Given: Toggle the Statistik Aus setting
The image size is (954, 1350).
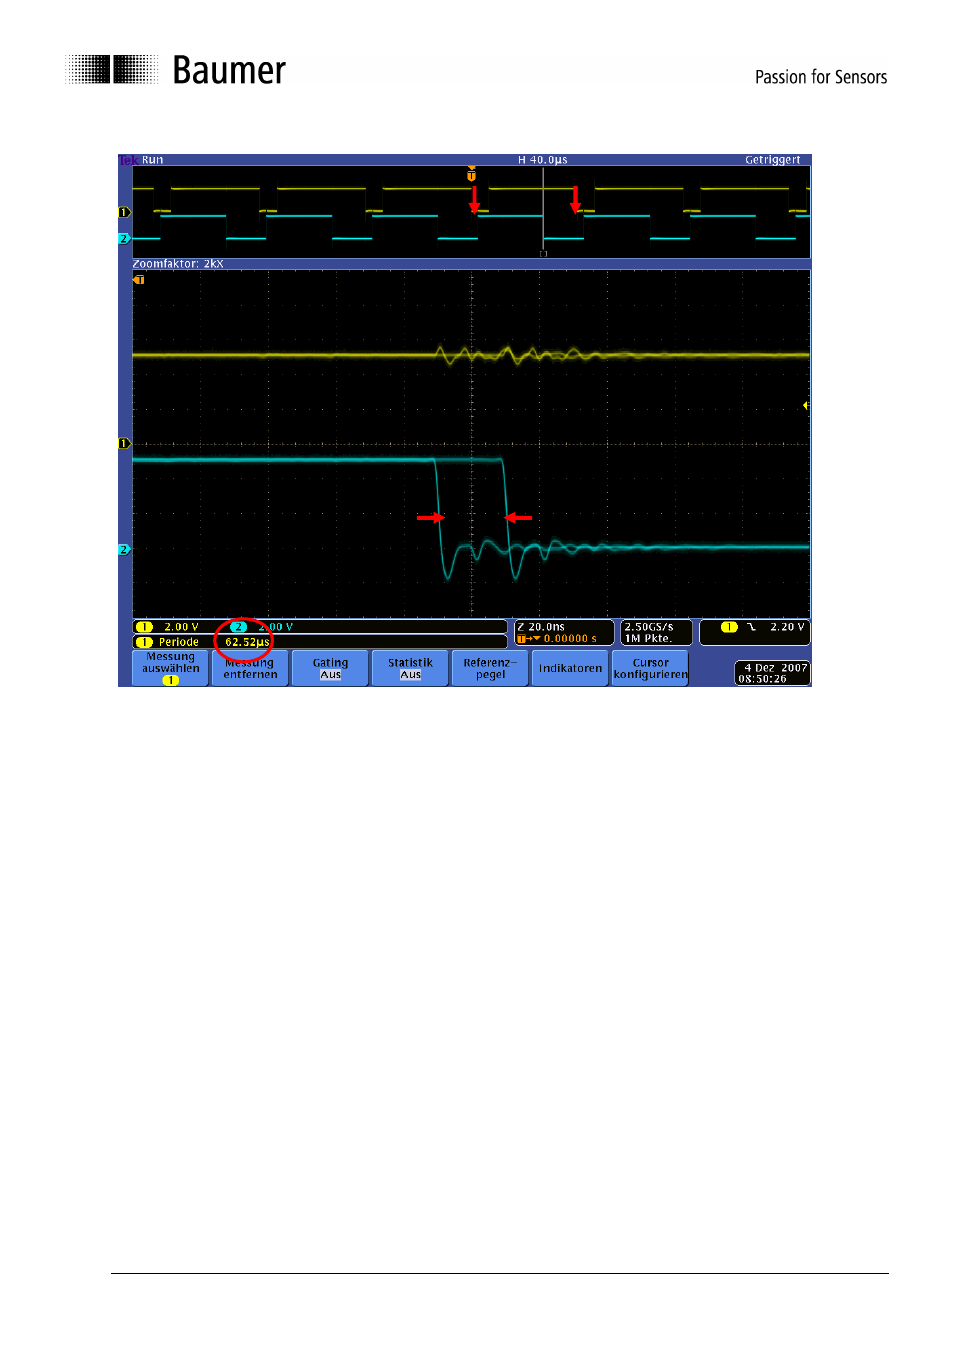Looking at the screenshot, I should click(x=410, y=668).
